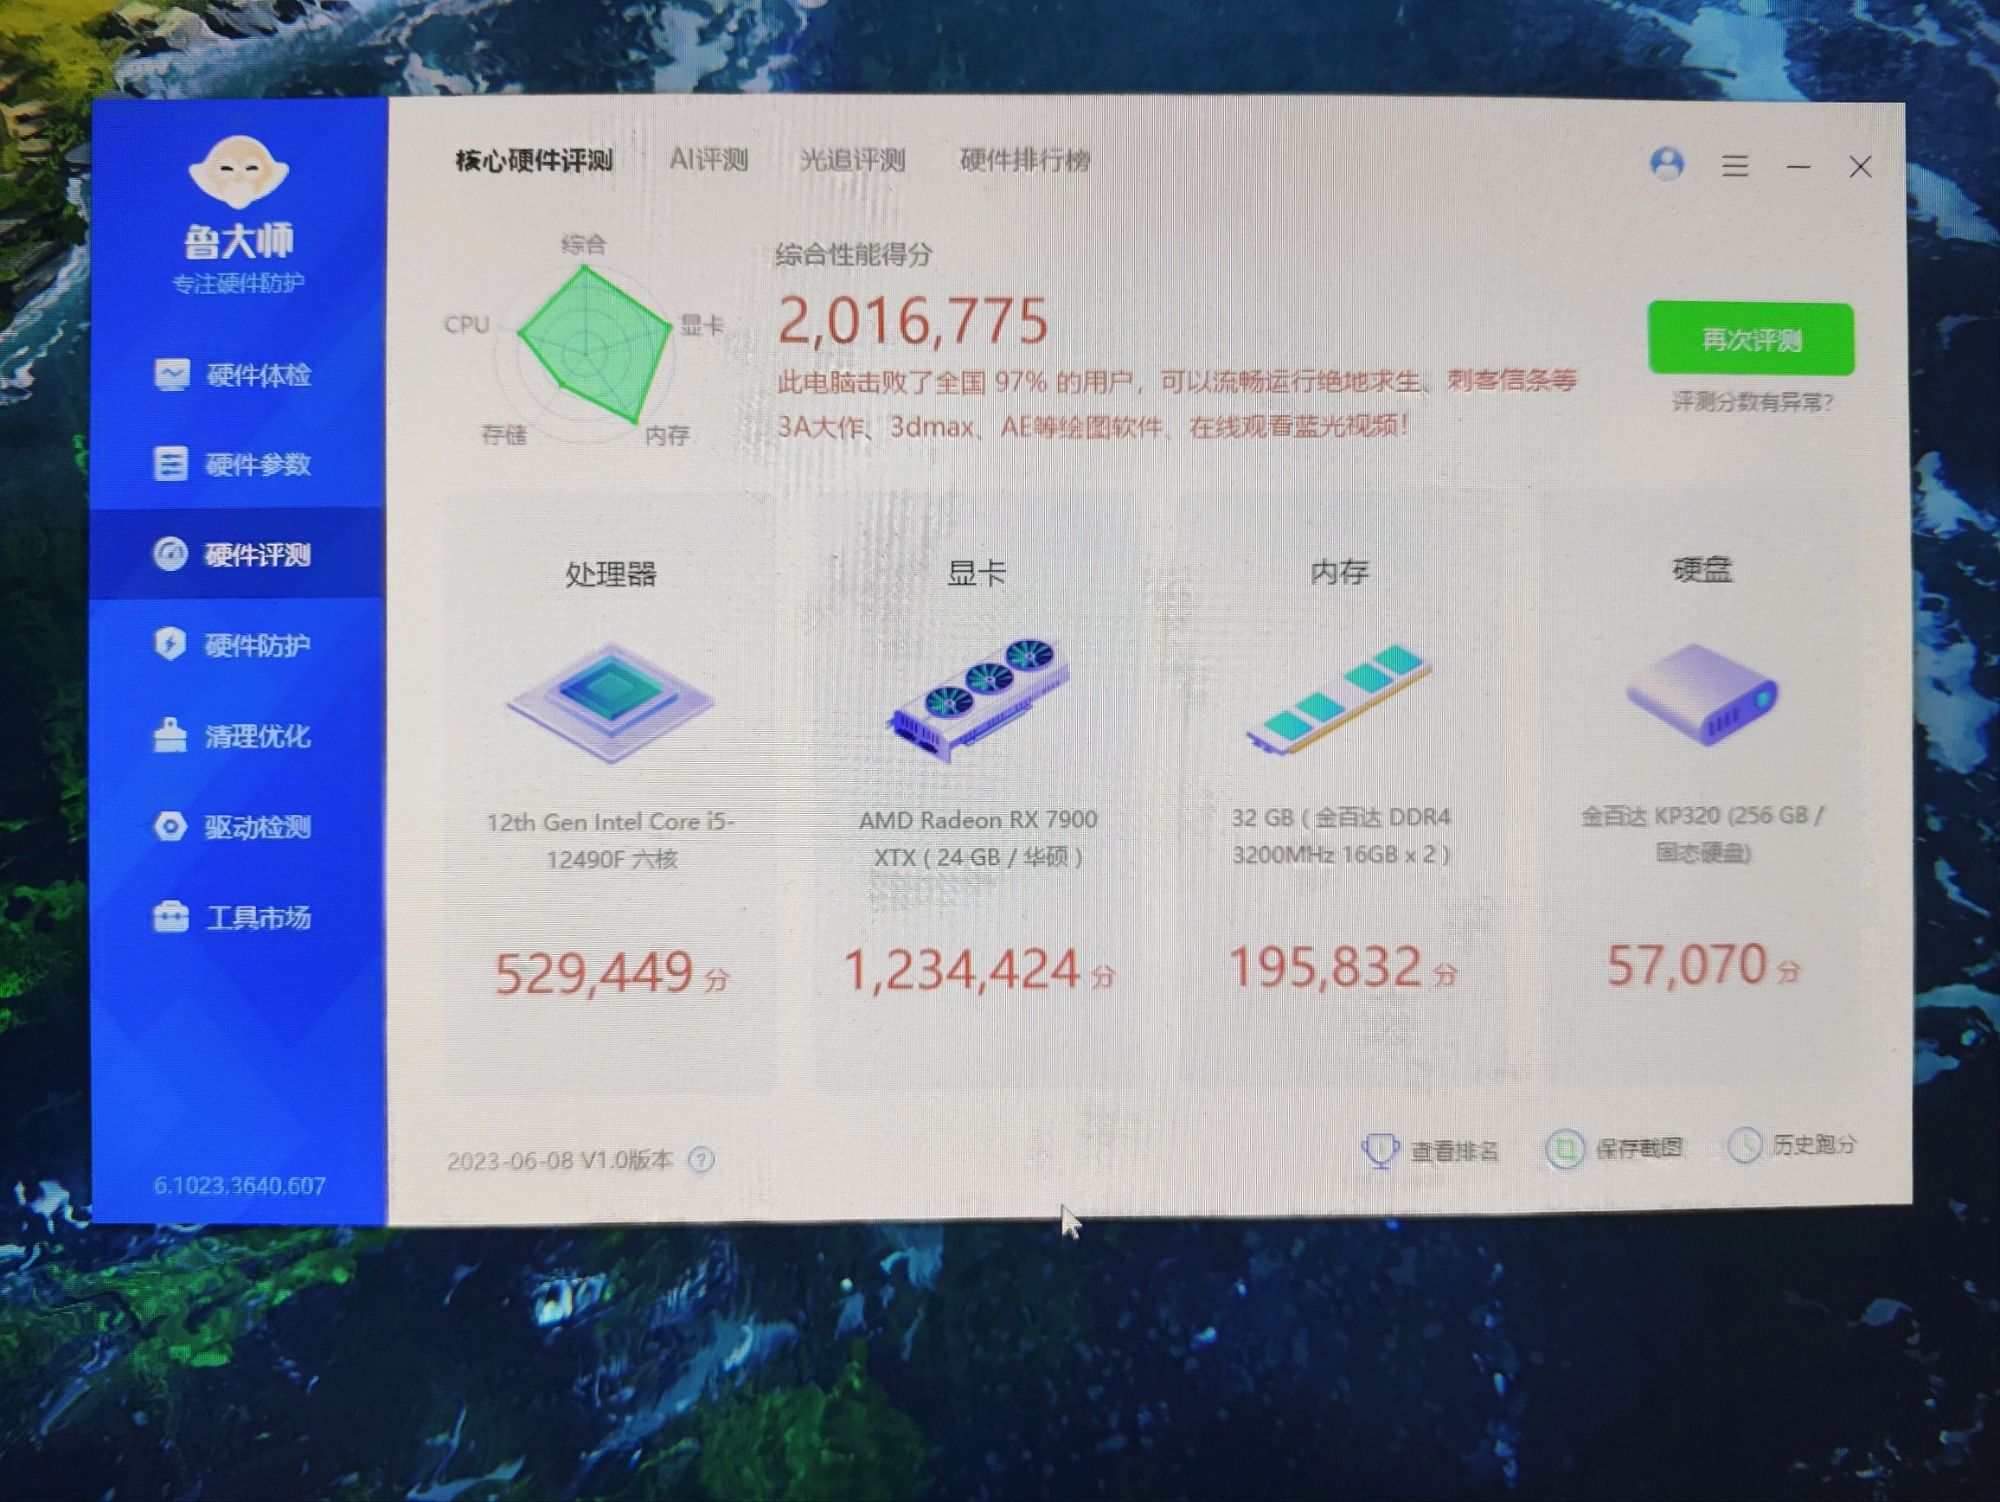The height and width of the screenshot is (1502, 2000).
Task: Click the 硬件体检 monitor icon
Action: 171,375
